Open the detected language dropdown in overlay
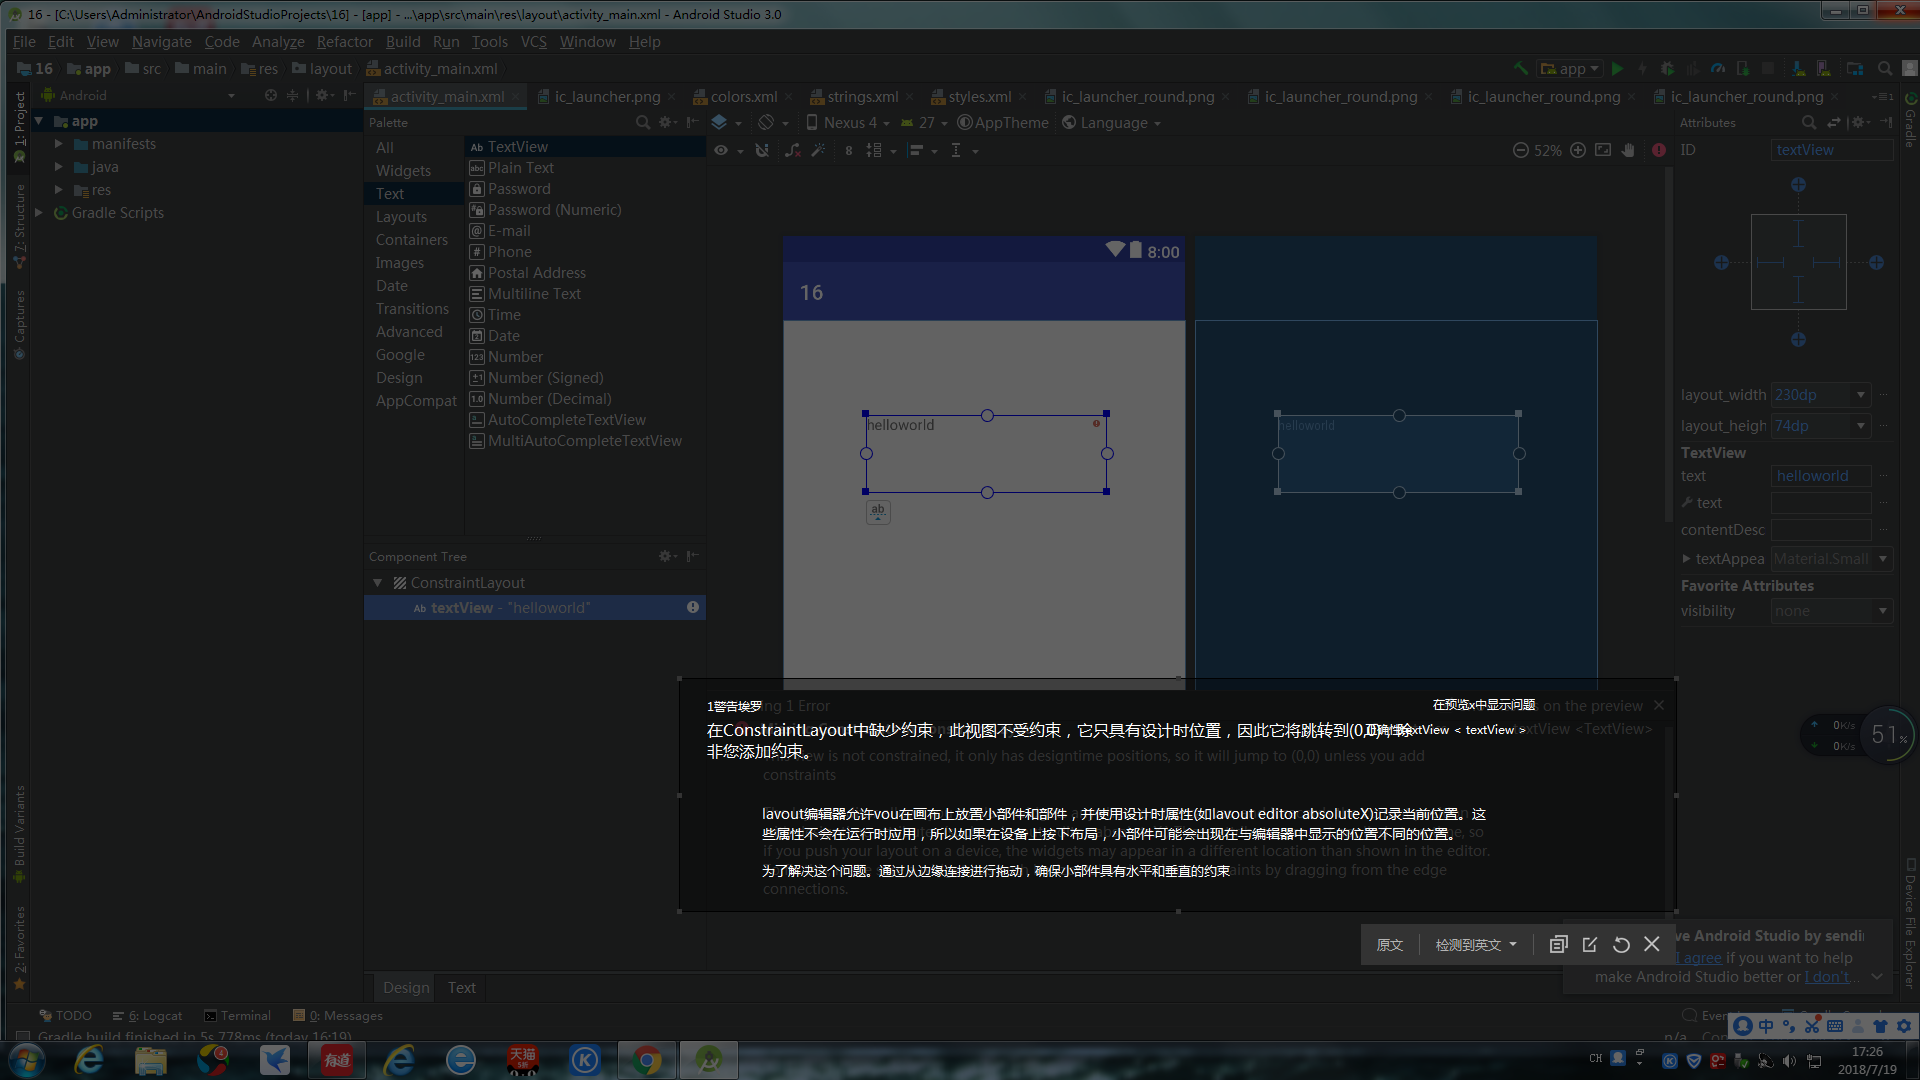The height and width of the screenshot is (1080, 1920). point(1476,945)
